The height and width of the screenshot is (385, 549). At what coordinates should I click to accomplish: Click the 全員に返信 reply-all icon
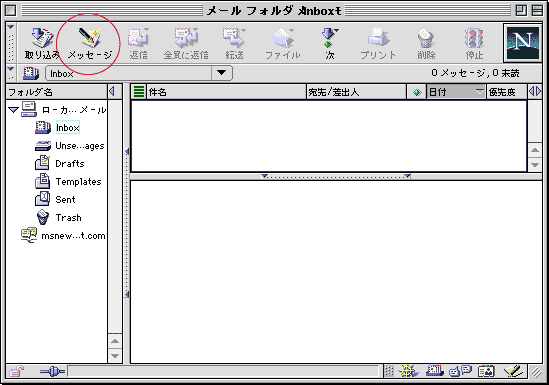pos(186,38)
